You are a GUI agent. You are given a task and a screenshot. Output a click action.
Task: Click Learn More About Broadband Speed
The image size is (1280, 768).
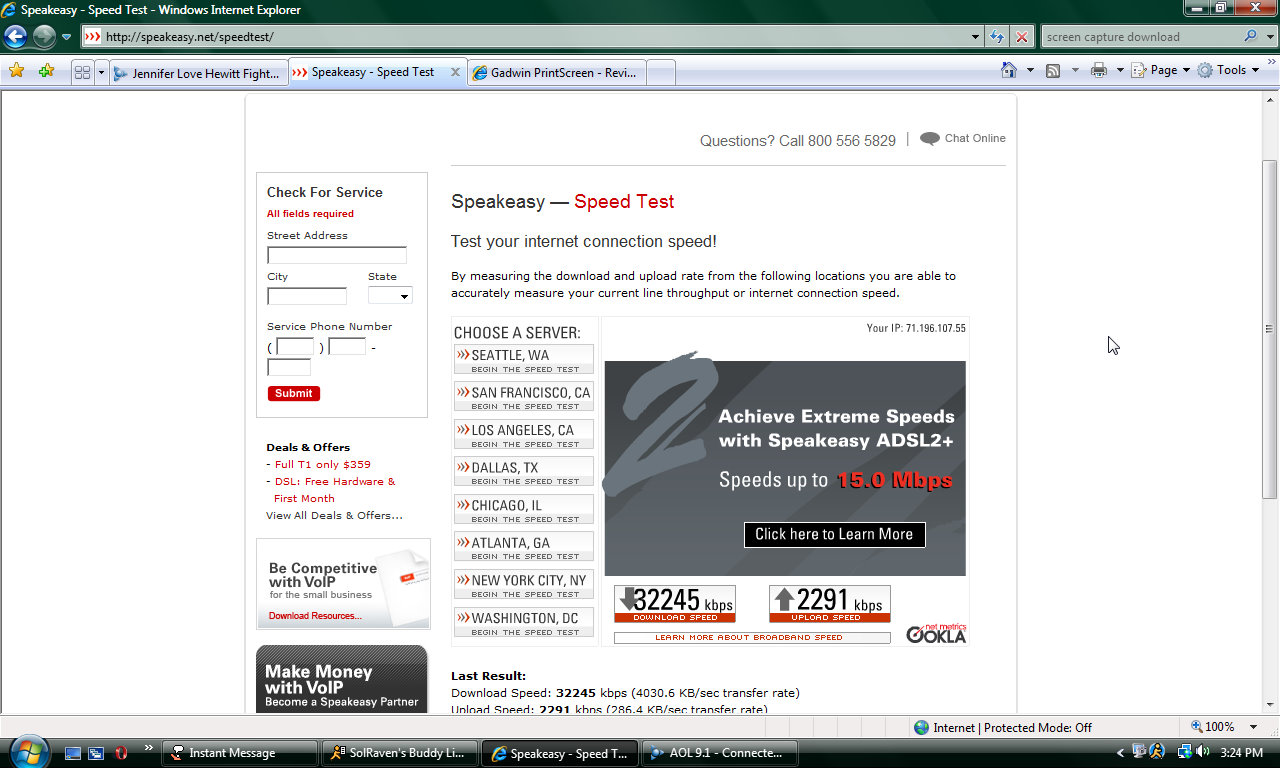point(752,637)
